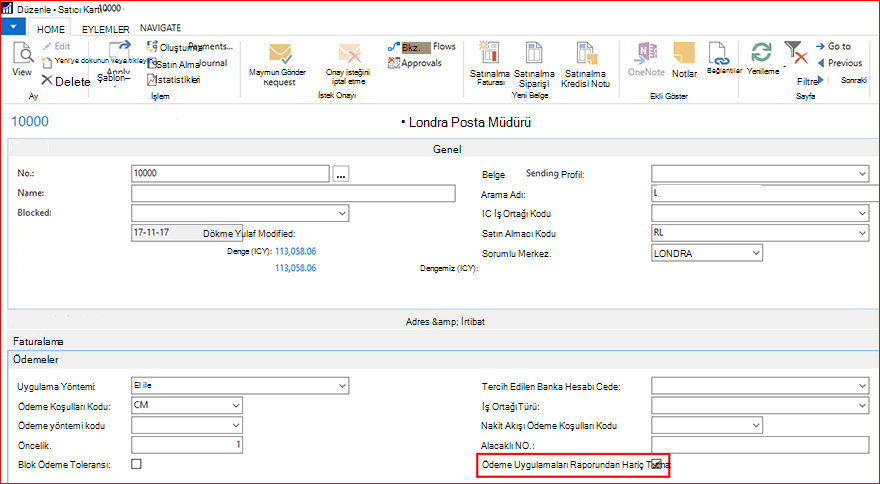Open Dengemiz (ICY) 113,058.06 link
The image size is (880, 484).
tap(295, 268)
